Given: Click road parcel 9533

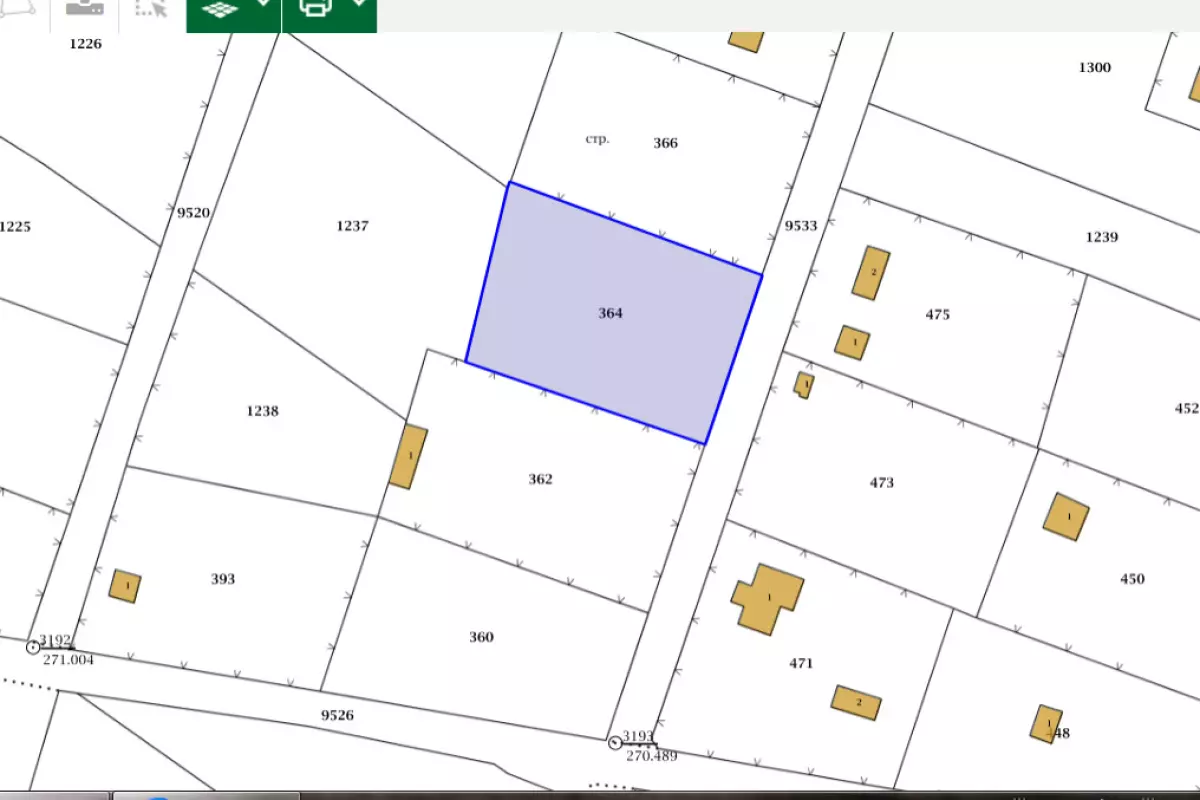Looking at the screenshot, I should coord(800,226).
